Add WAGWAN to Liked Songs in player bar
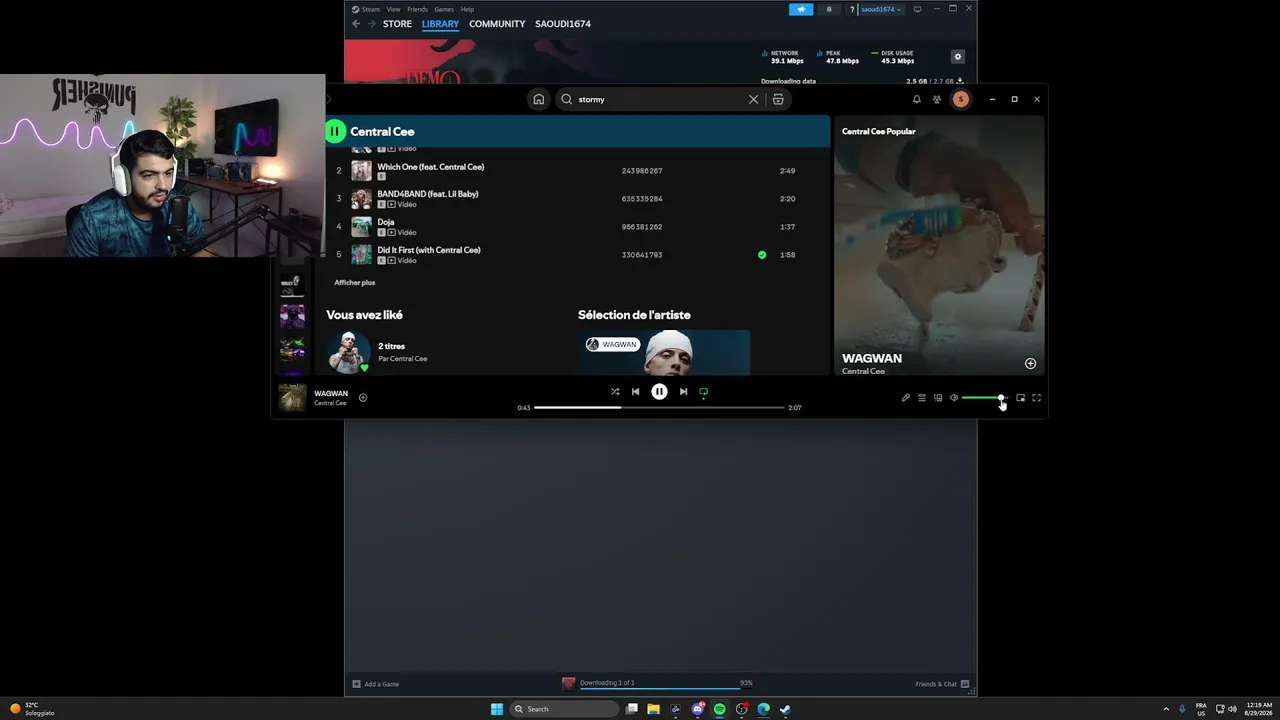This screenshot has height=720, width=1280. click(x=363, y=397)
